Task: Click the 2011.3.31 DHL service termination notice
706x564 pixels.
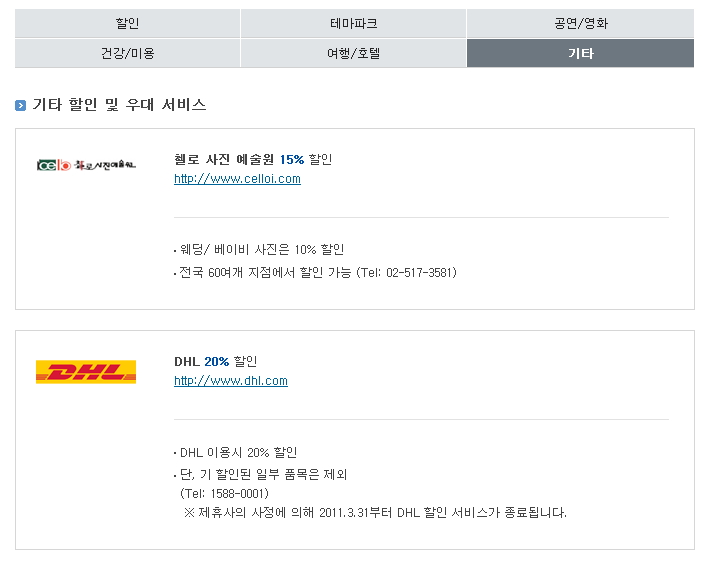Action: pos(375,513)
